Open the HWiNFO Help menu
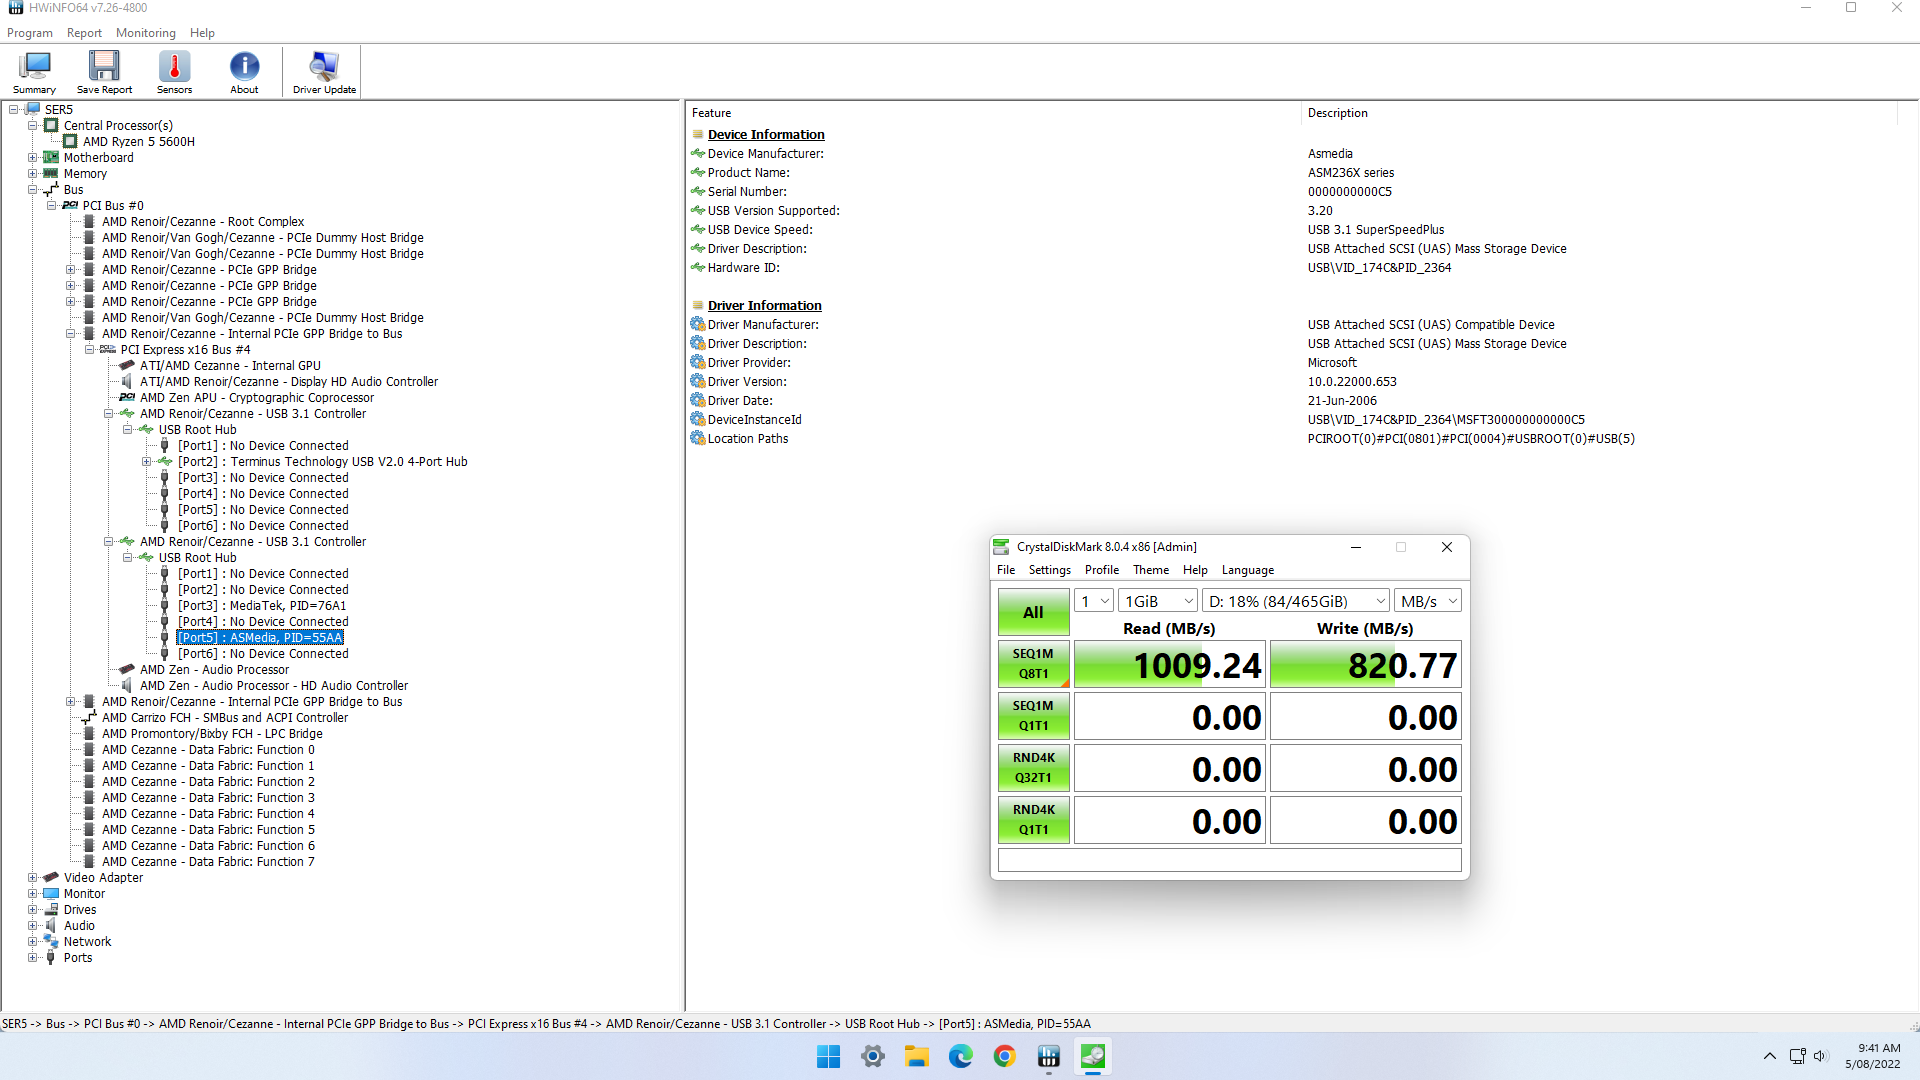This screenshot has height=1080, width=1920. [x=202, y=33]
